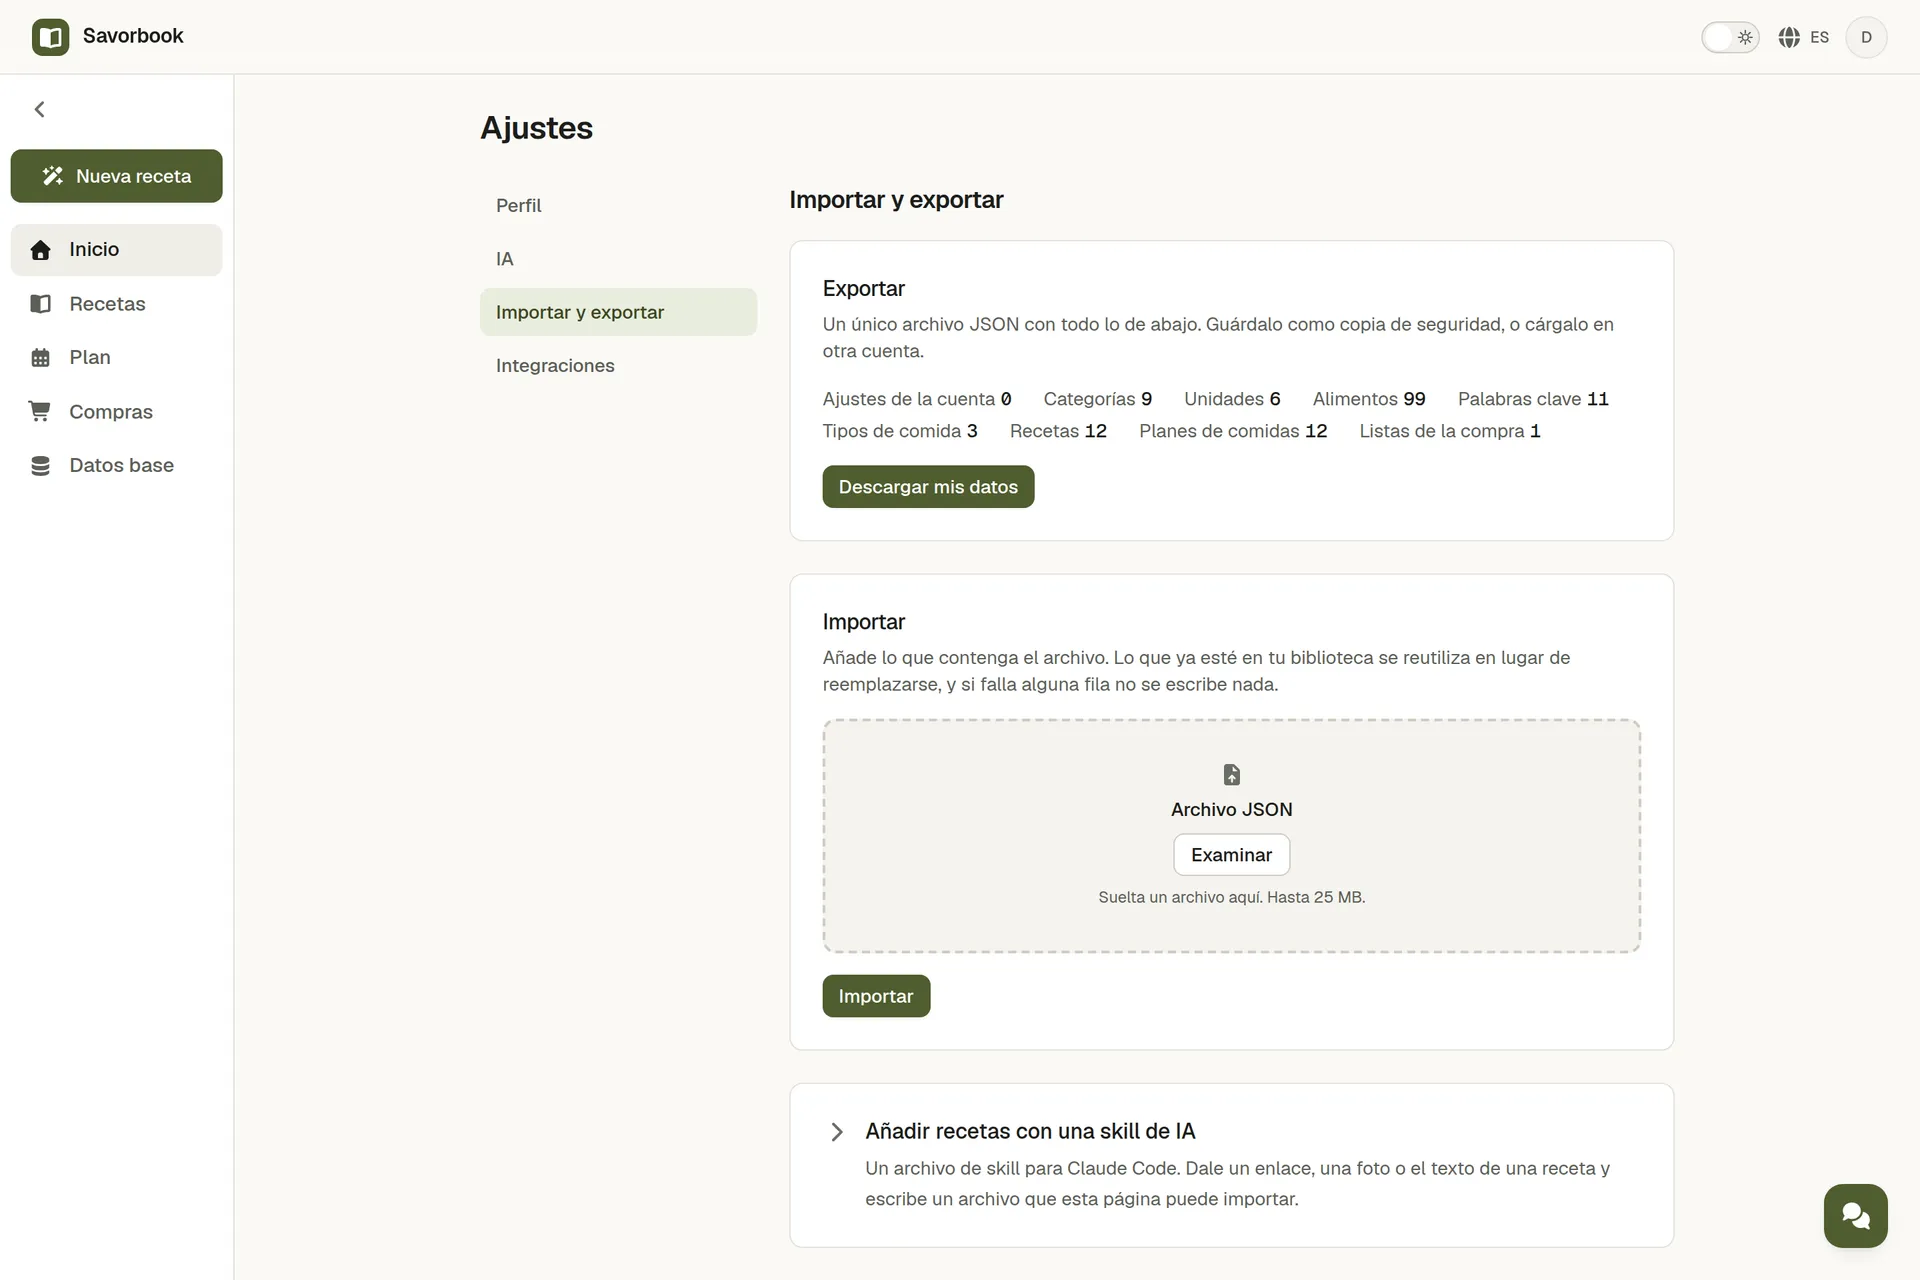The image size is (1920, 1280).
Task: Click the Planes de comidas 12 count
Action: point(1233,431)
